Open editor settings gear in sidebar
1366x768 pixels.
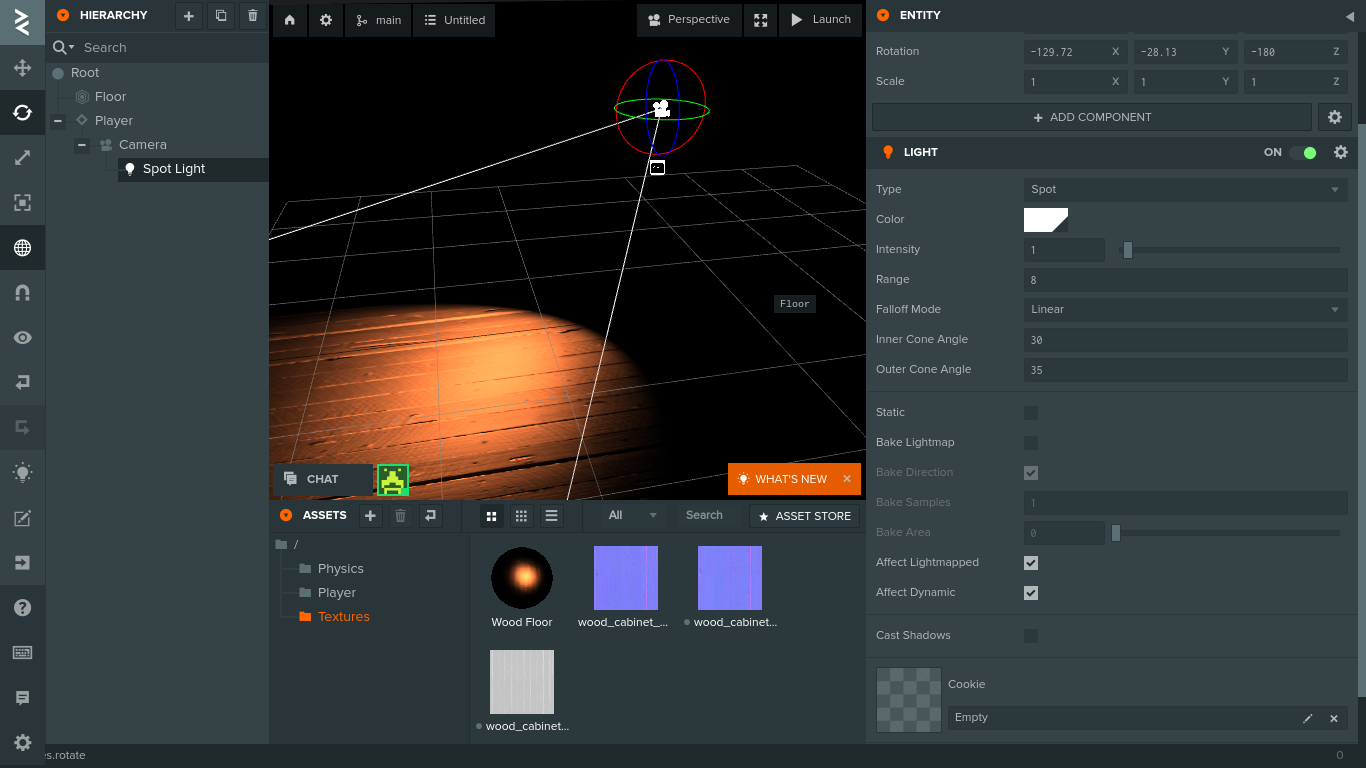22,742
